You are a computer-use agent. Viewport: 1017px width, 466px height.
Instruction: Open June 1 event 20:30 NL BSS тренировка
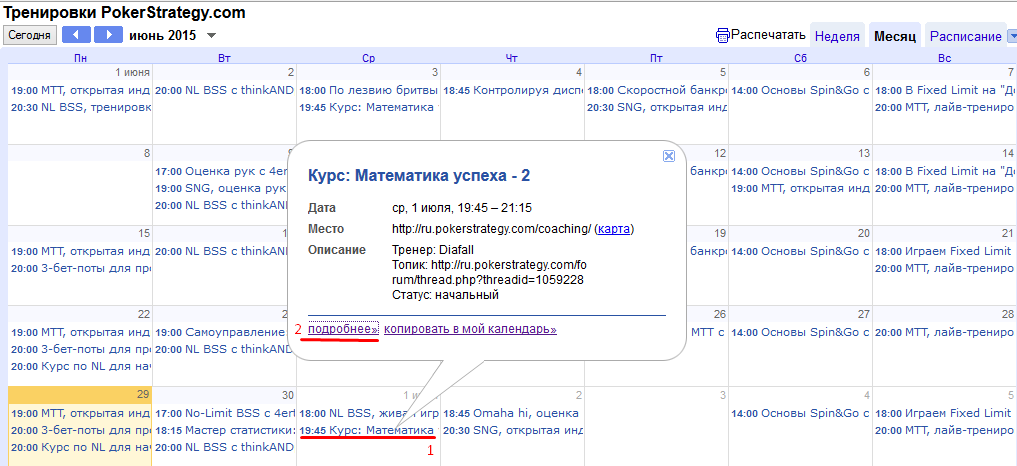tap(81, 108)
